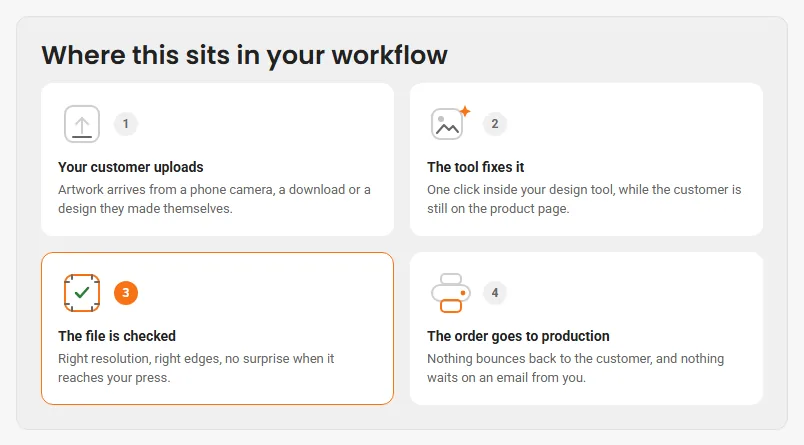Screen dimensions: 804x445
Task: Click the "Your customer uploads" title
Action: [131, 167]
